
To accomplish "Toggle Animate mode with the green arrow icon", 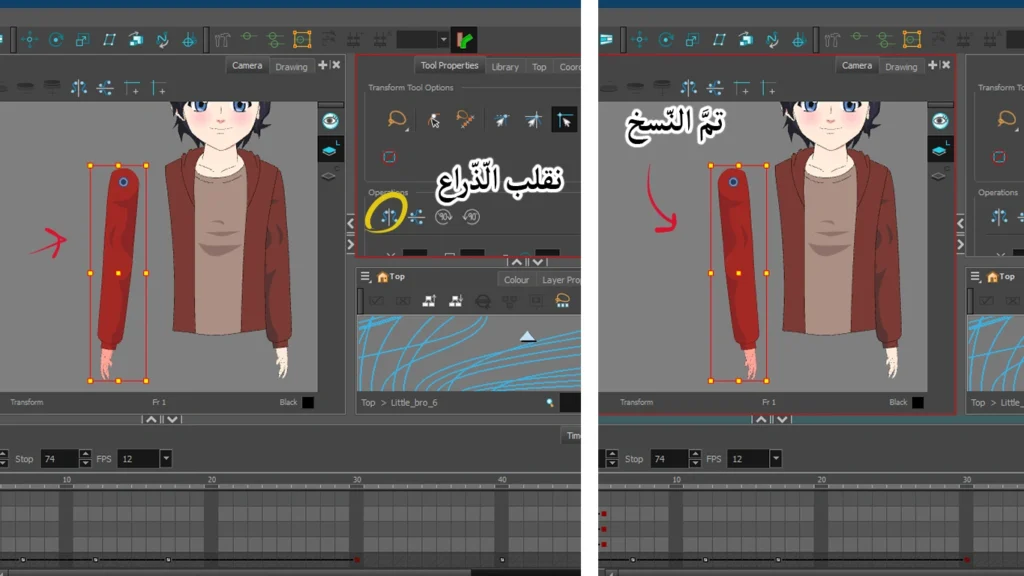I will point(464,40).
